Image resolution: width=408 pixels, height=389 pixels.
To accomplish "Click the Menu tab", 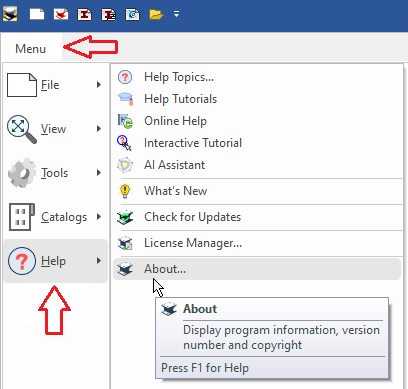I will tap(31, 49).
